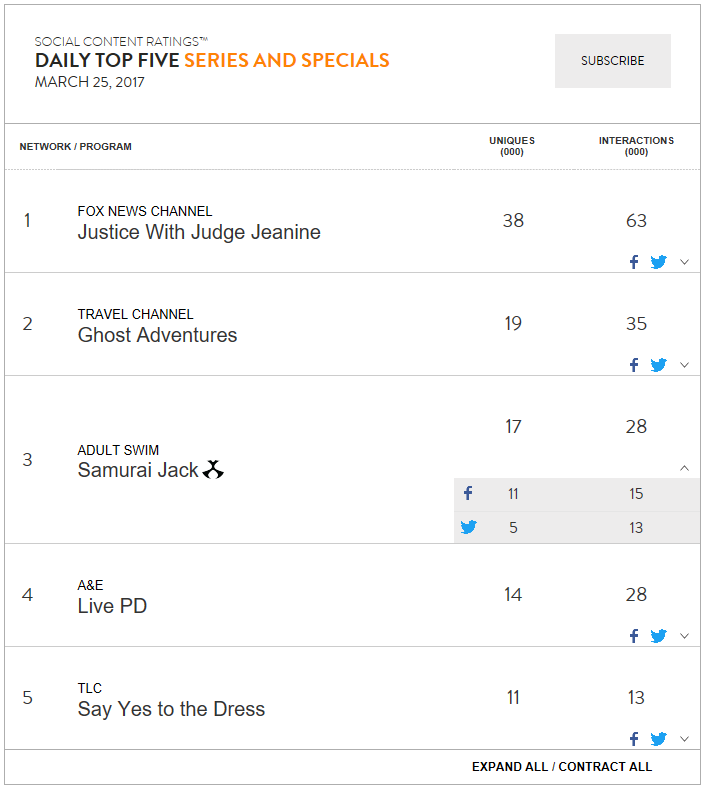Expand Live PD details chevron

(684, 636)
